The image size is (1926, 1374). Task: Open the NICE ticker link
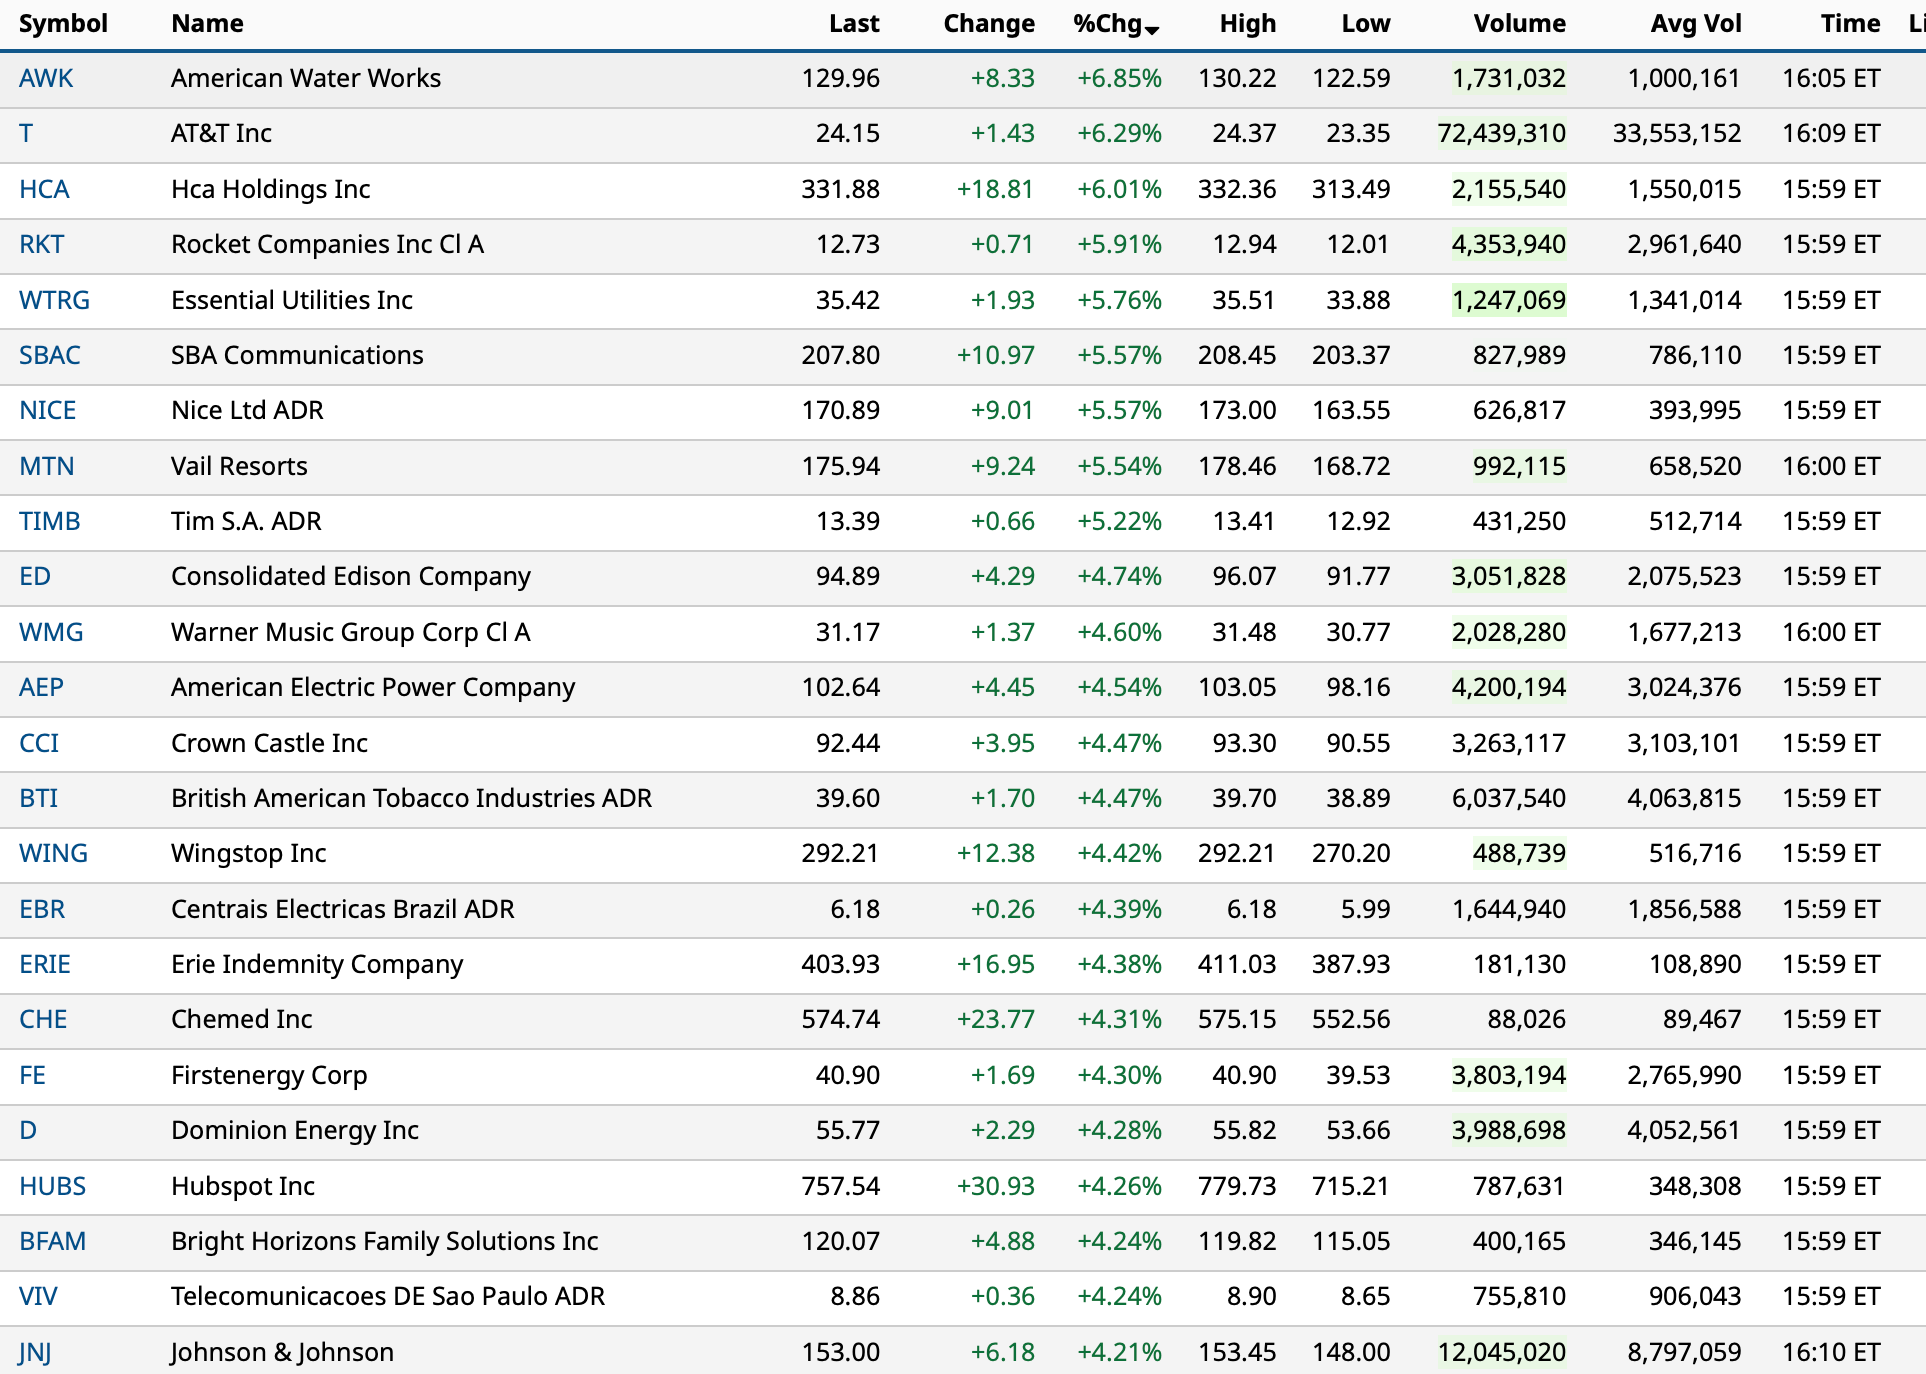[48, 410]
